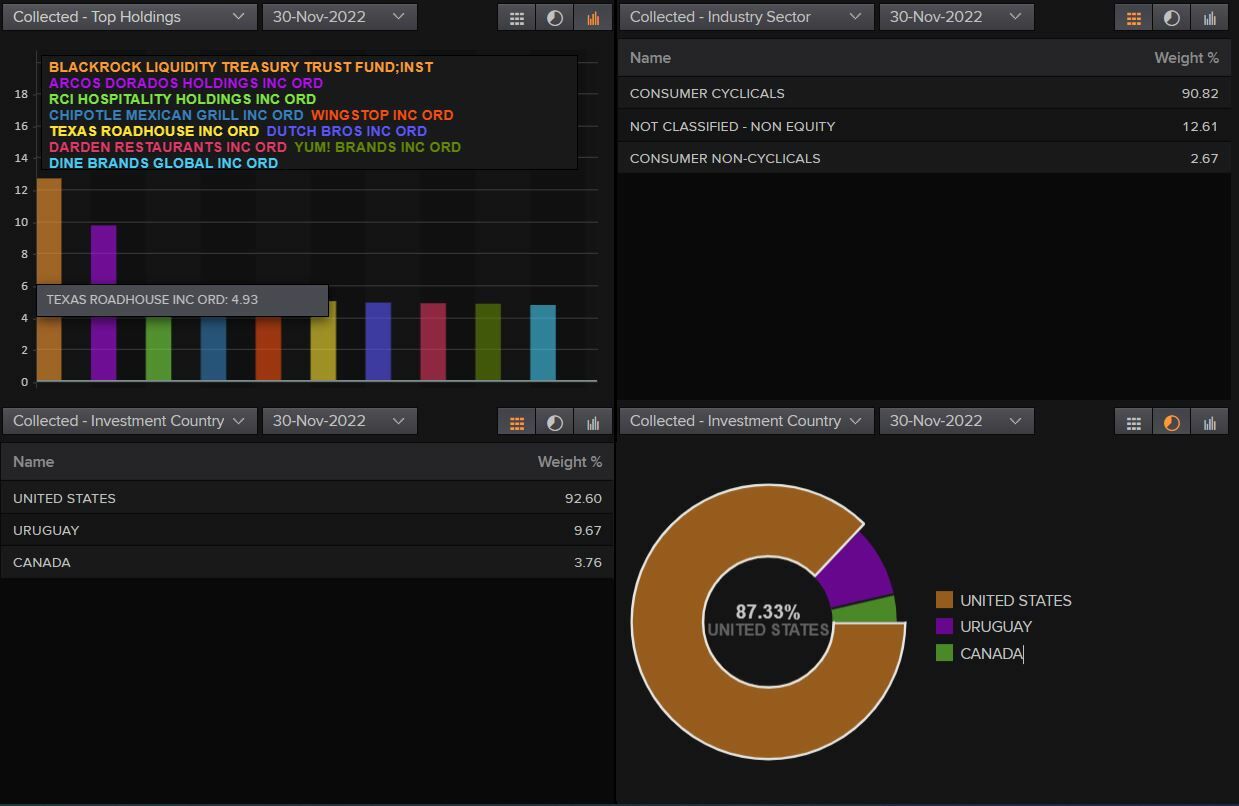1239x806 pixels.
Task: Show Industry Sector as pie chart
Action: (x=1171, y=18)
